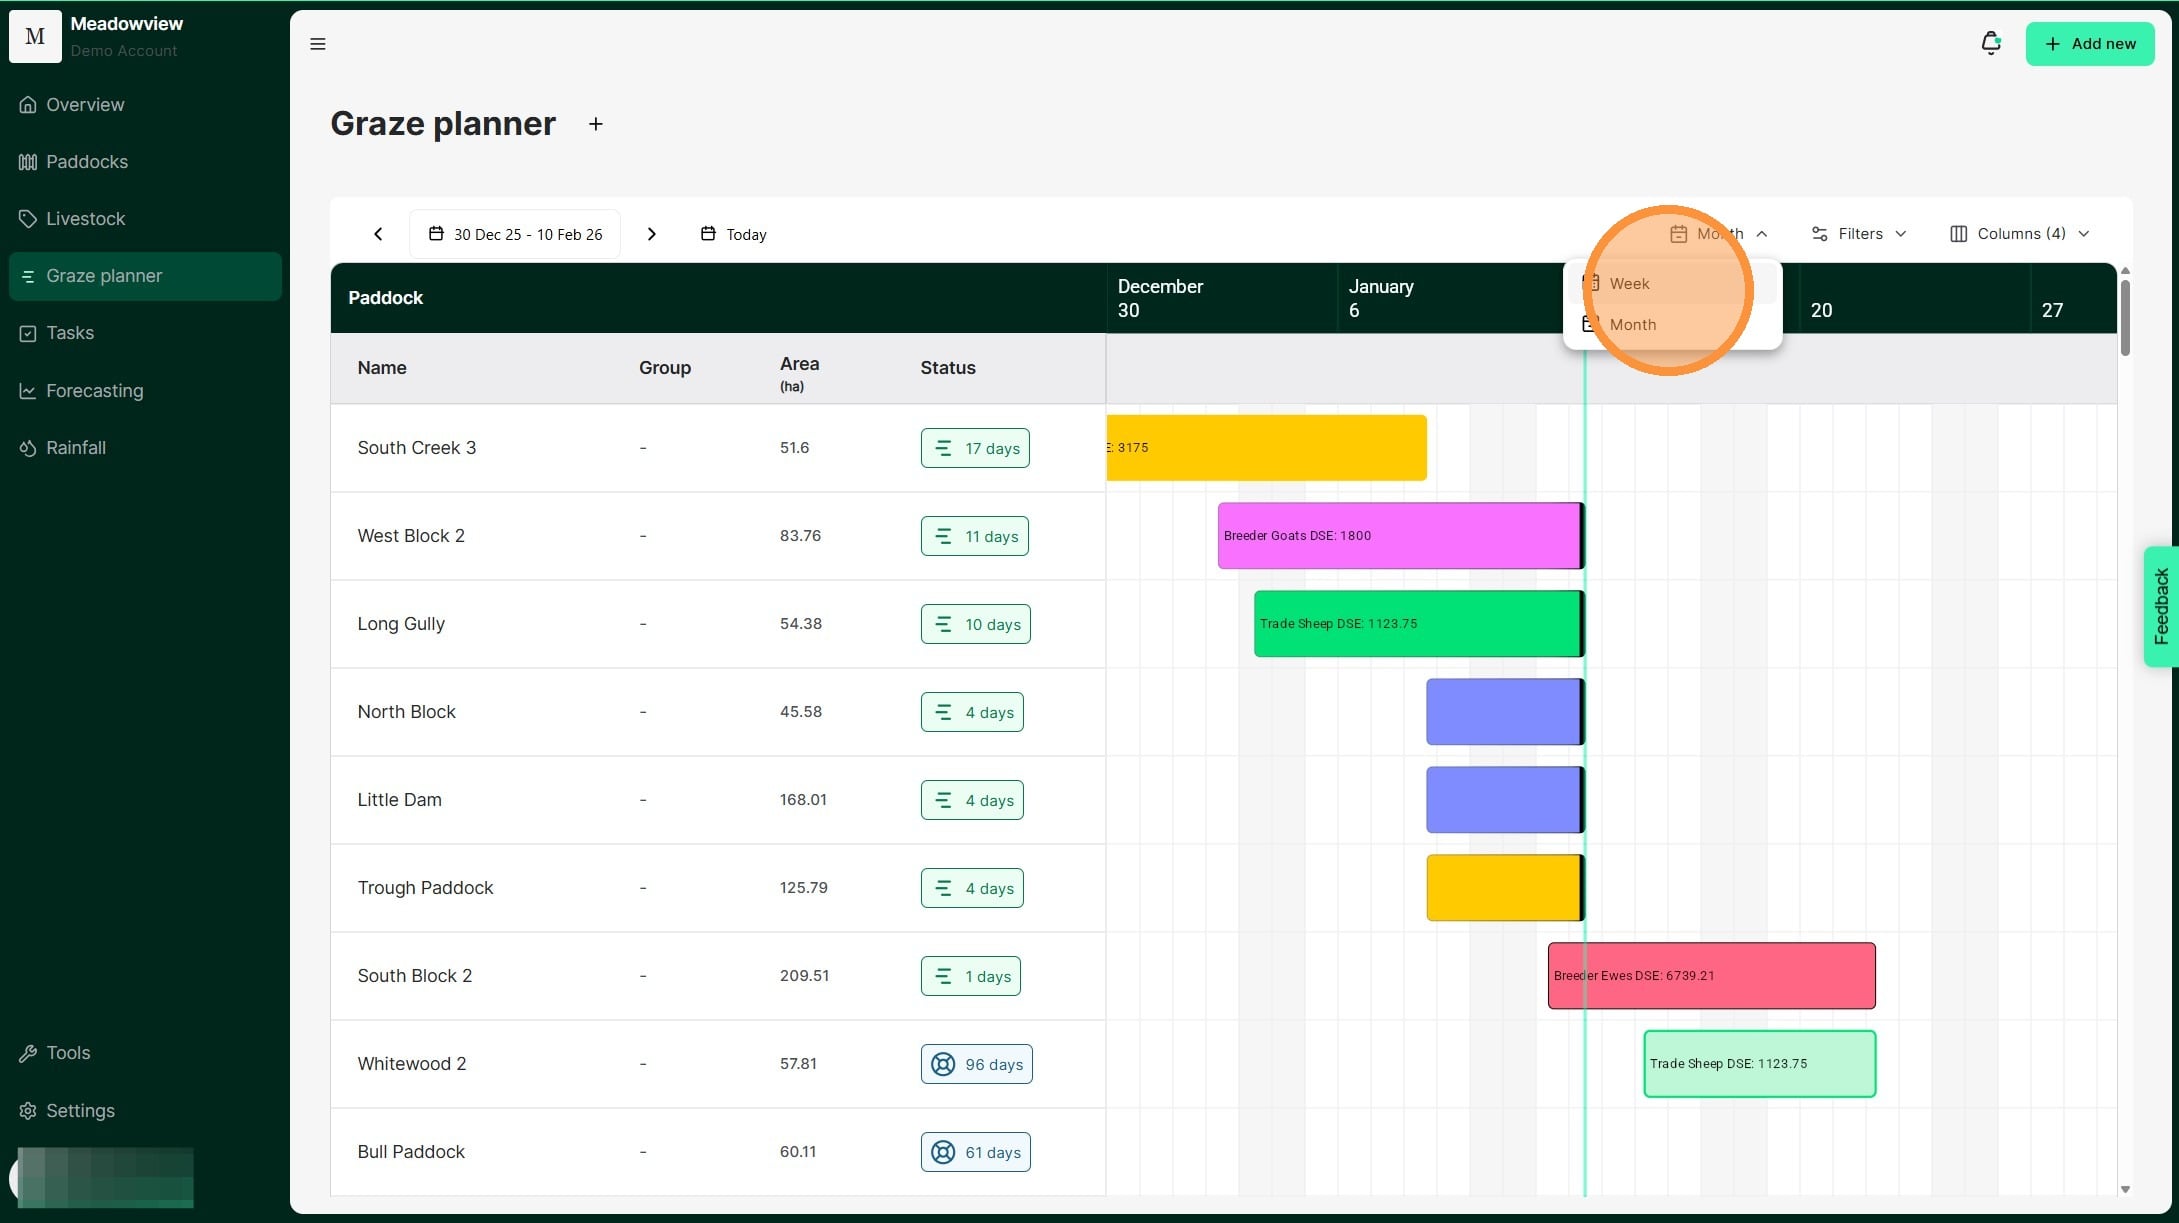
Task: Go to previous date range arrow
Action: pyautogui.click(x=378, y=234)
